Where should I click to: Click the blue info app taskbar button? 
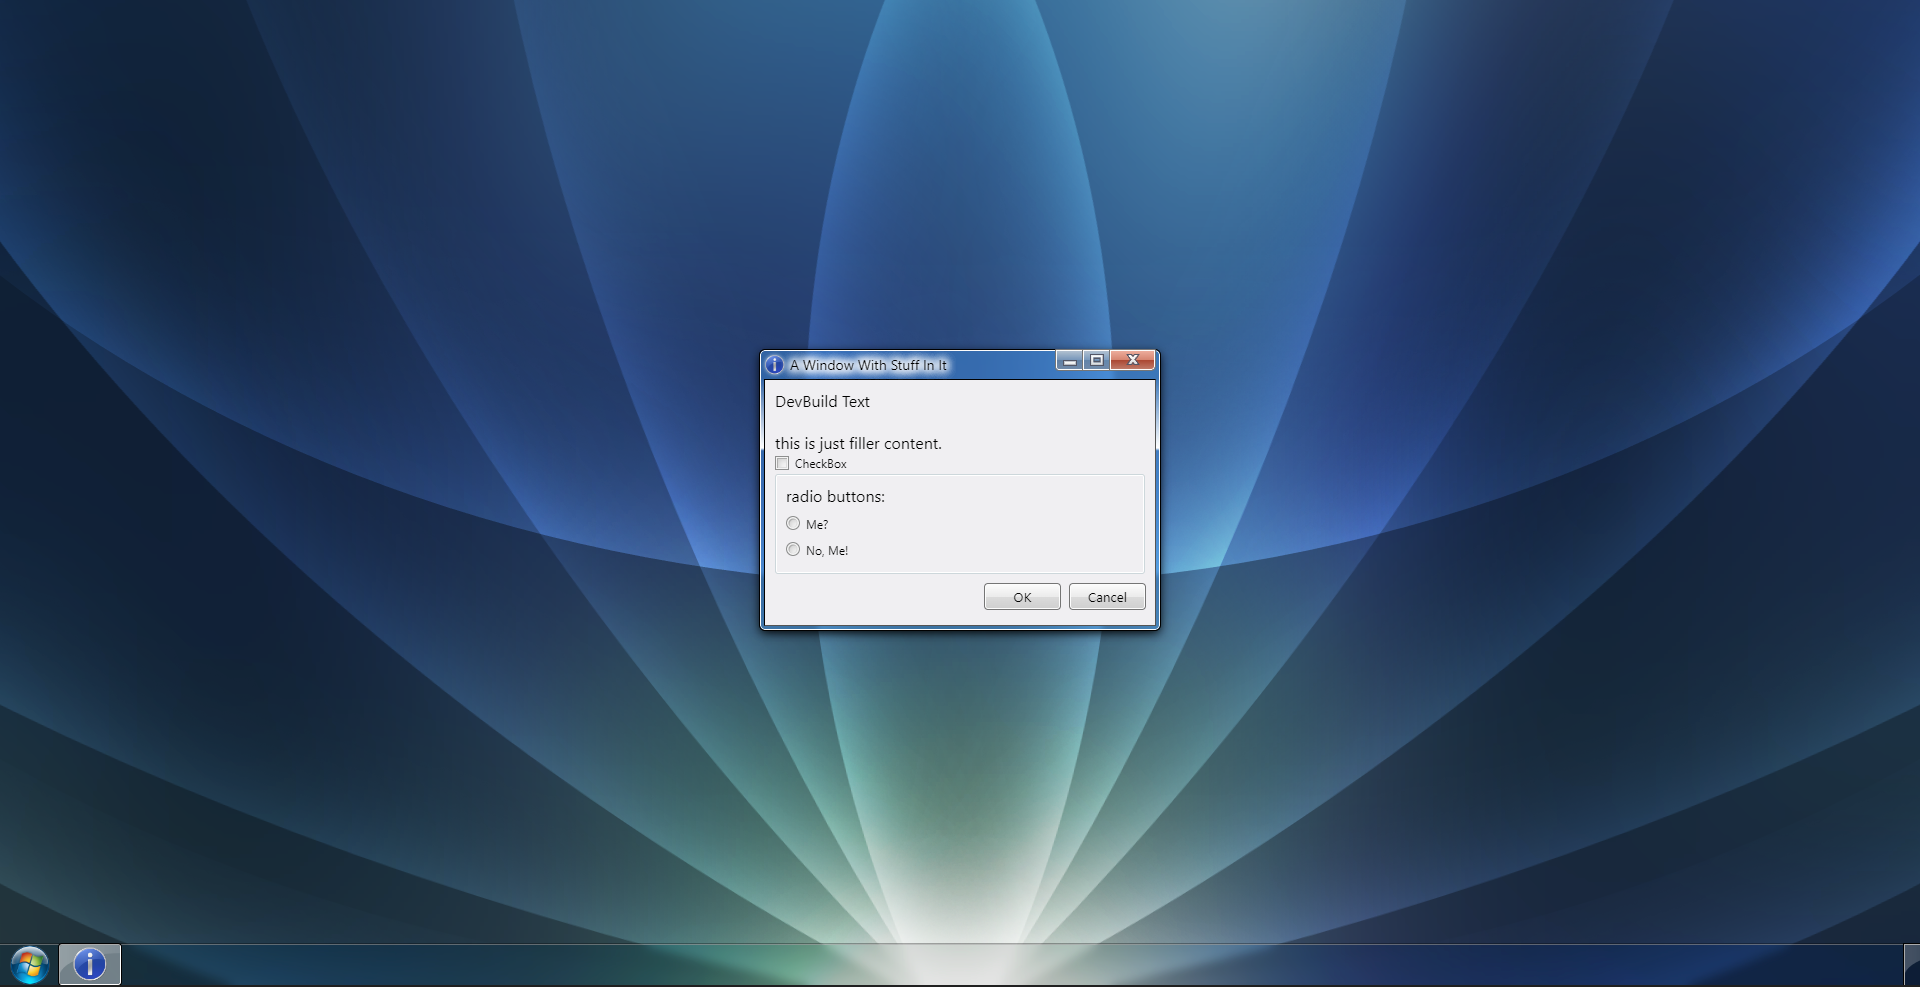tap(90, 964)
